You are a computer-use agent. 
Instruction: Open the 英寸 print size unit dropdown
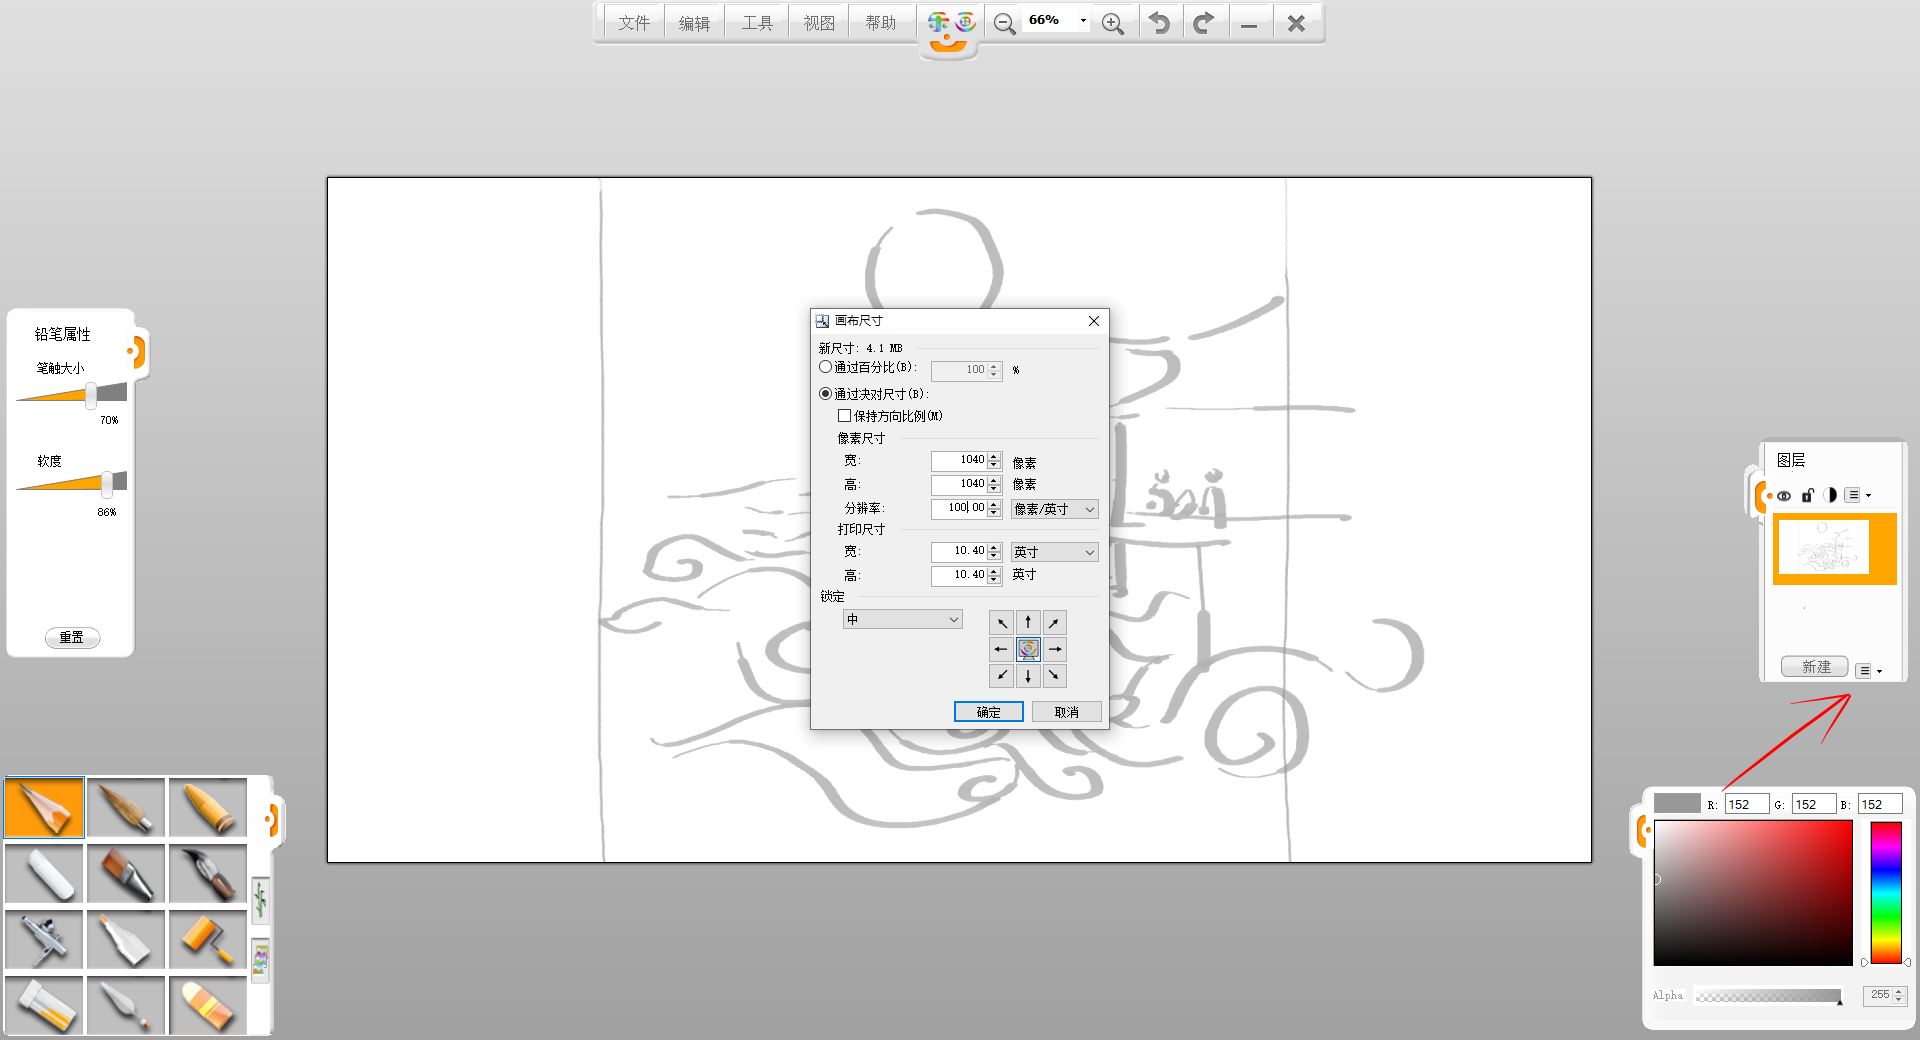(x=1054, y=552)
